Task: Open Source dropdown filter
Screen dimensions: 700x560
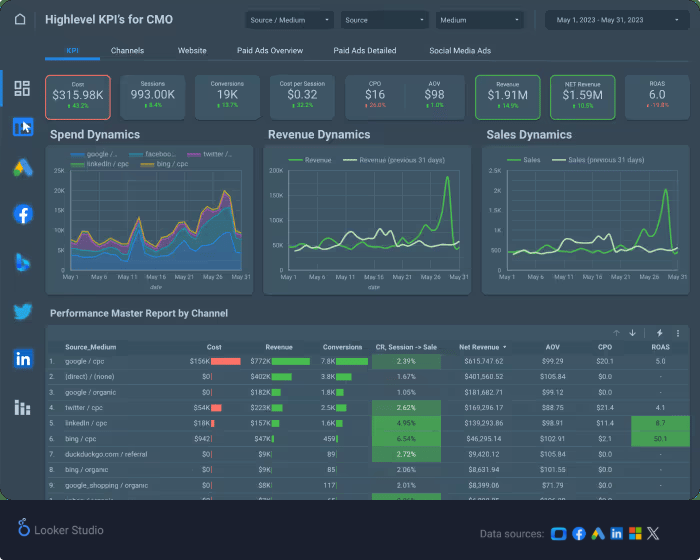Action: (x=384, y=20)
